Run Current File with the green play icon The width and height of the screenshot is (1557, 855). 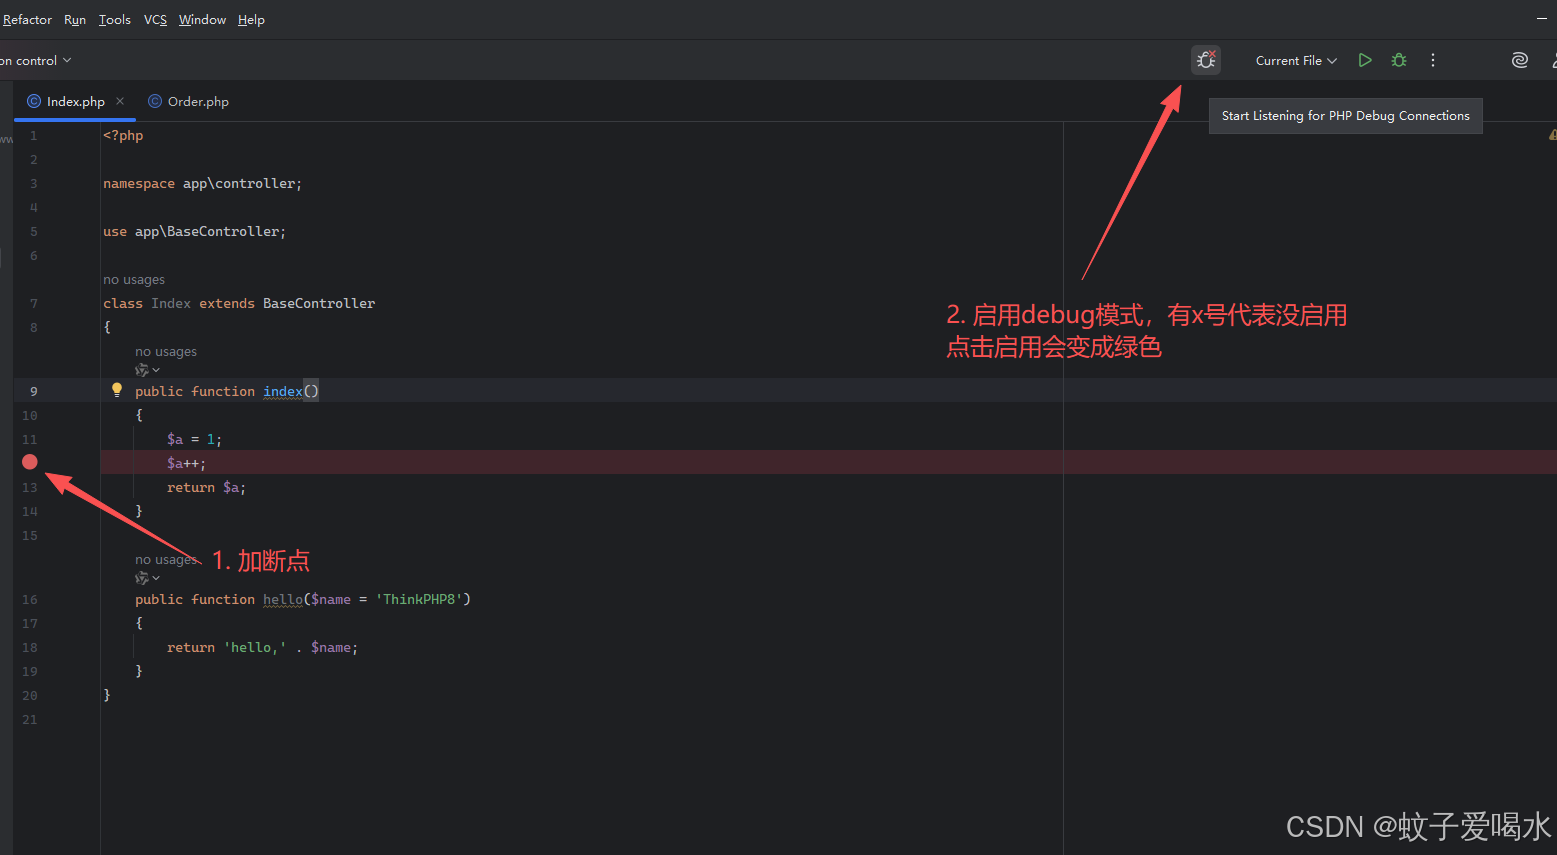pos(1364,59)
